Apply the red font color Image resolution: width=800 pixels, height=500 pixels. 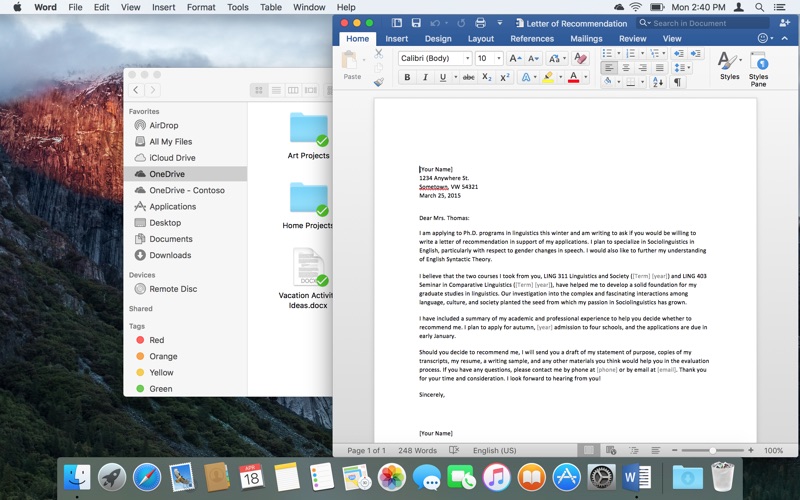pos(573,77)
